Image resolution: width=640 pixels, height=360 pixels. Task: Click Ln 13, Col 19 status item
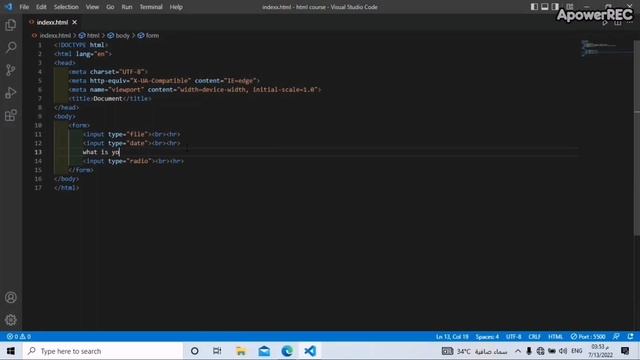(x=452, y=336)
